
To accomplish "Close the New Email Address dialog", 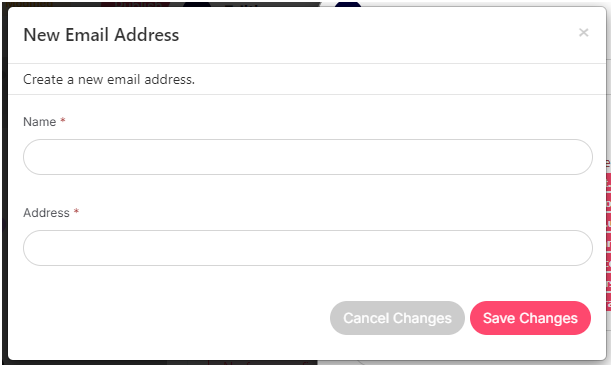I will [583, 33].
